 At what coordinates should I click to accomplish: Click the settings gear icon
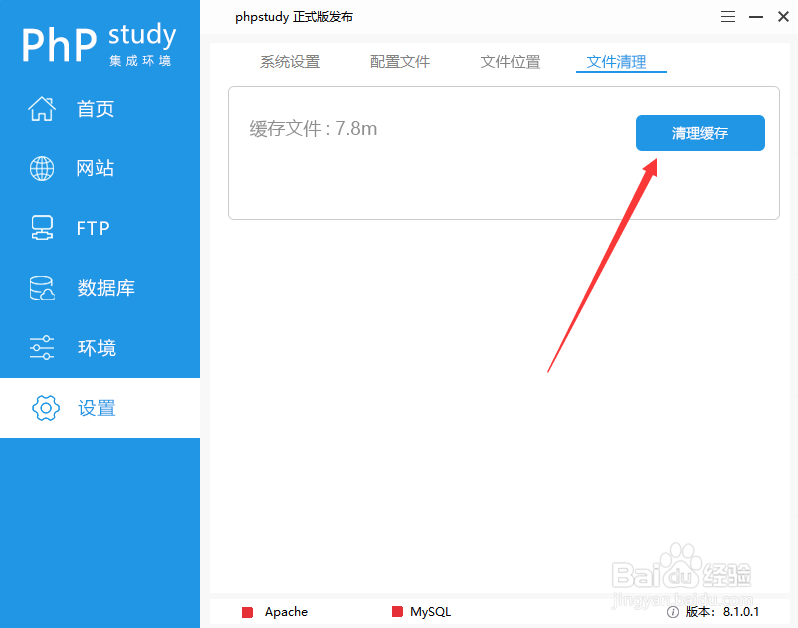(46, 408)
